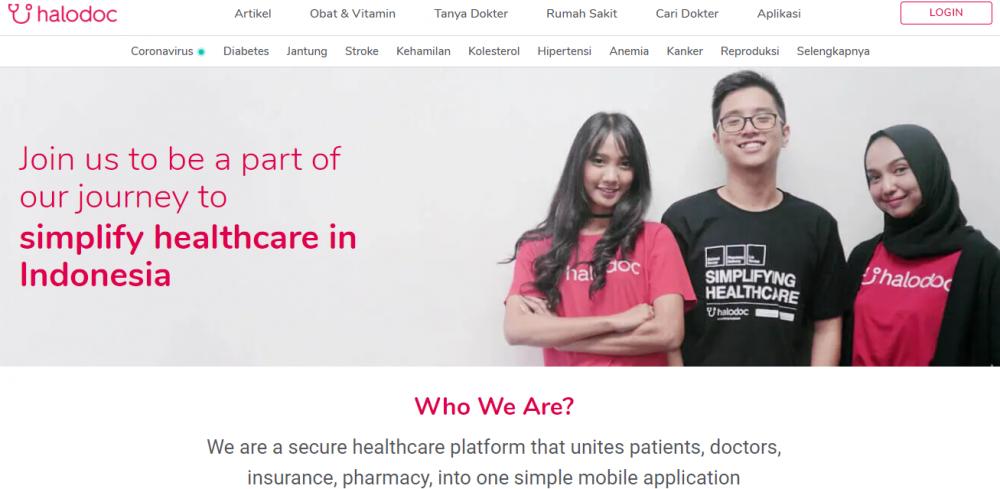Viewport: 1000px width, 489px height.
Task: Open the Diabetes topic link
Action: (246, 51)
